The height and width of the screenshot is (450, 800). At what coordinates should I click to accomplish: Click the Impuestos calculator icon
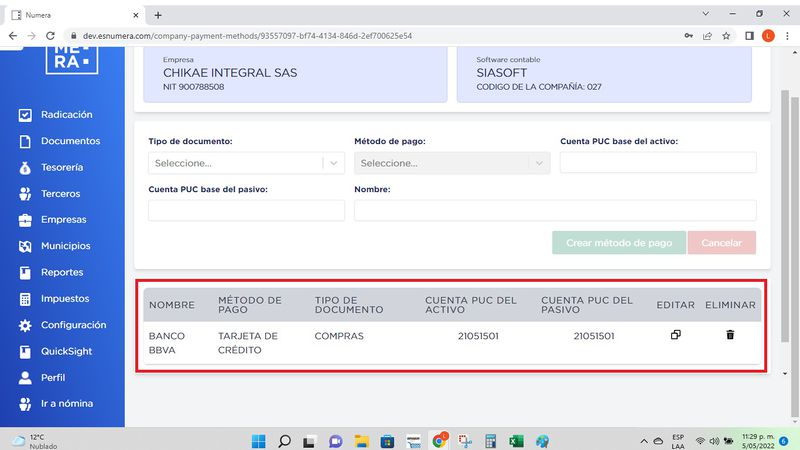tap(25, 299)
